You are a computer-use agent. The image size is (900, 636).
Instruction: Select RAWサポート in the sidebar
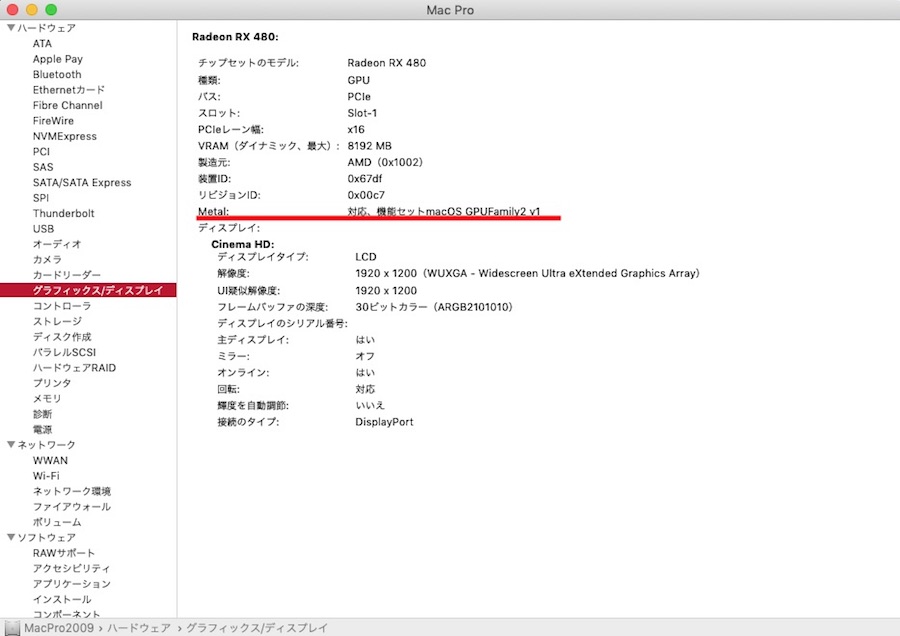coord(64,553)
